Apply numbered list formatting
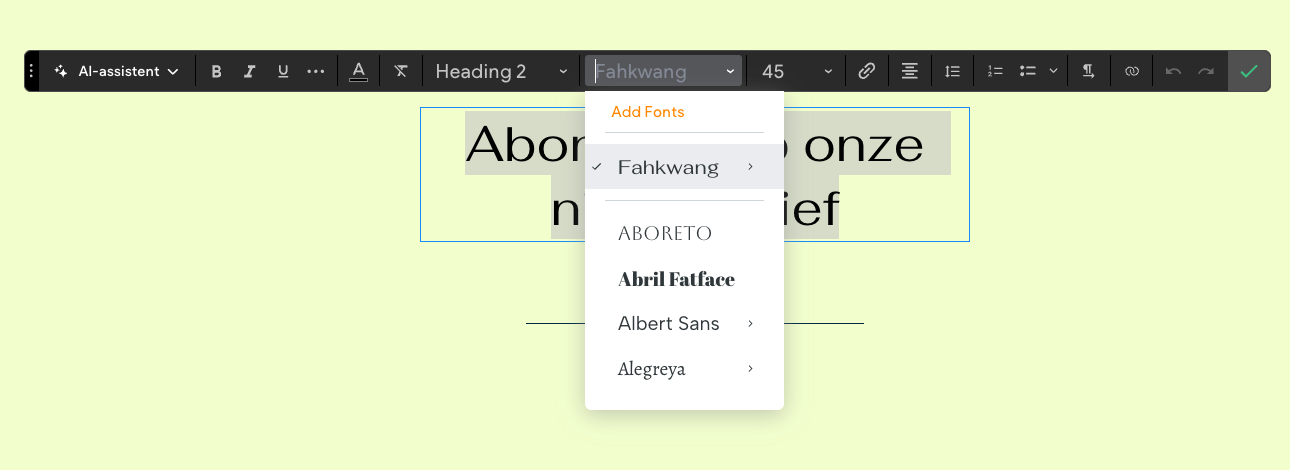Viewport: 1290px width, 470px height. point(995,71)
